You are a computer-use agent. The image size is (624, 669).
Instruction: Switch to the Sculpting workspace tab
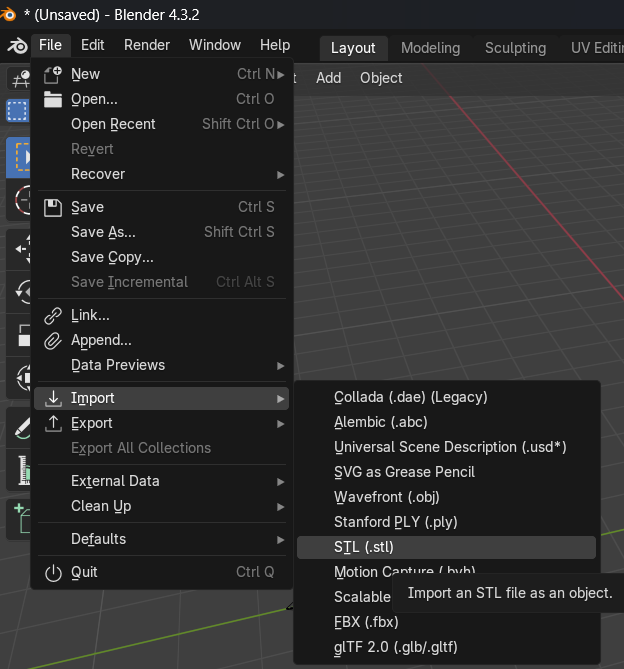coord(515,48)
